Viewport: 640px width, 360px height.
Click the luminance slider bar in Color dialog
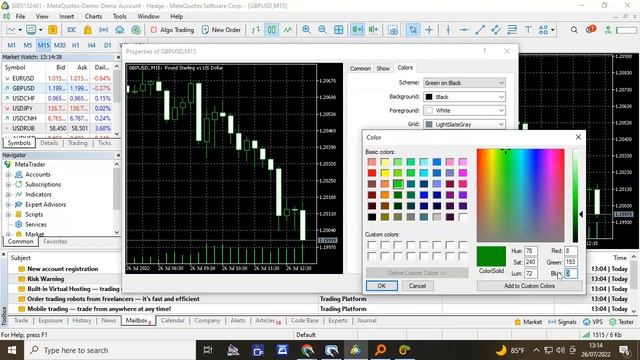click(x=575, y=196)
